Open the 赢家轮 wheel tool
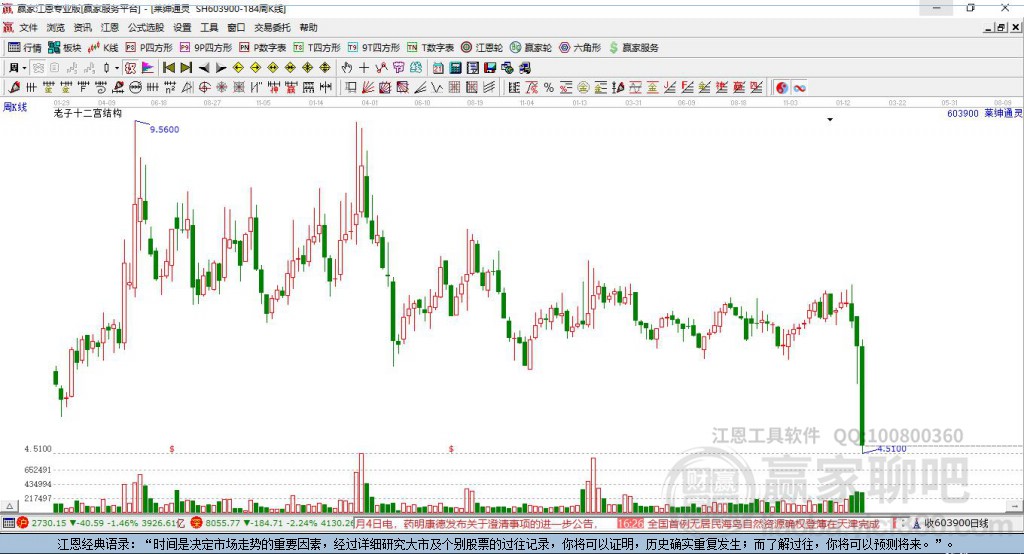The width and height of the screenshot is (1024, 554). [531, 48]
